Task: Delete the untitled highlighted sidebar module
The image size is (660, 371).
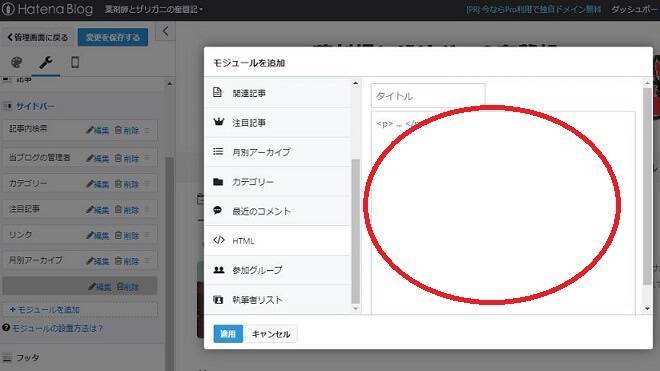Action: [128, 287]
